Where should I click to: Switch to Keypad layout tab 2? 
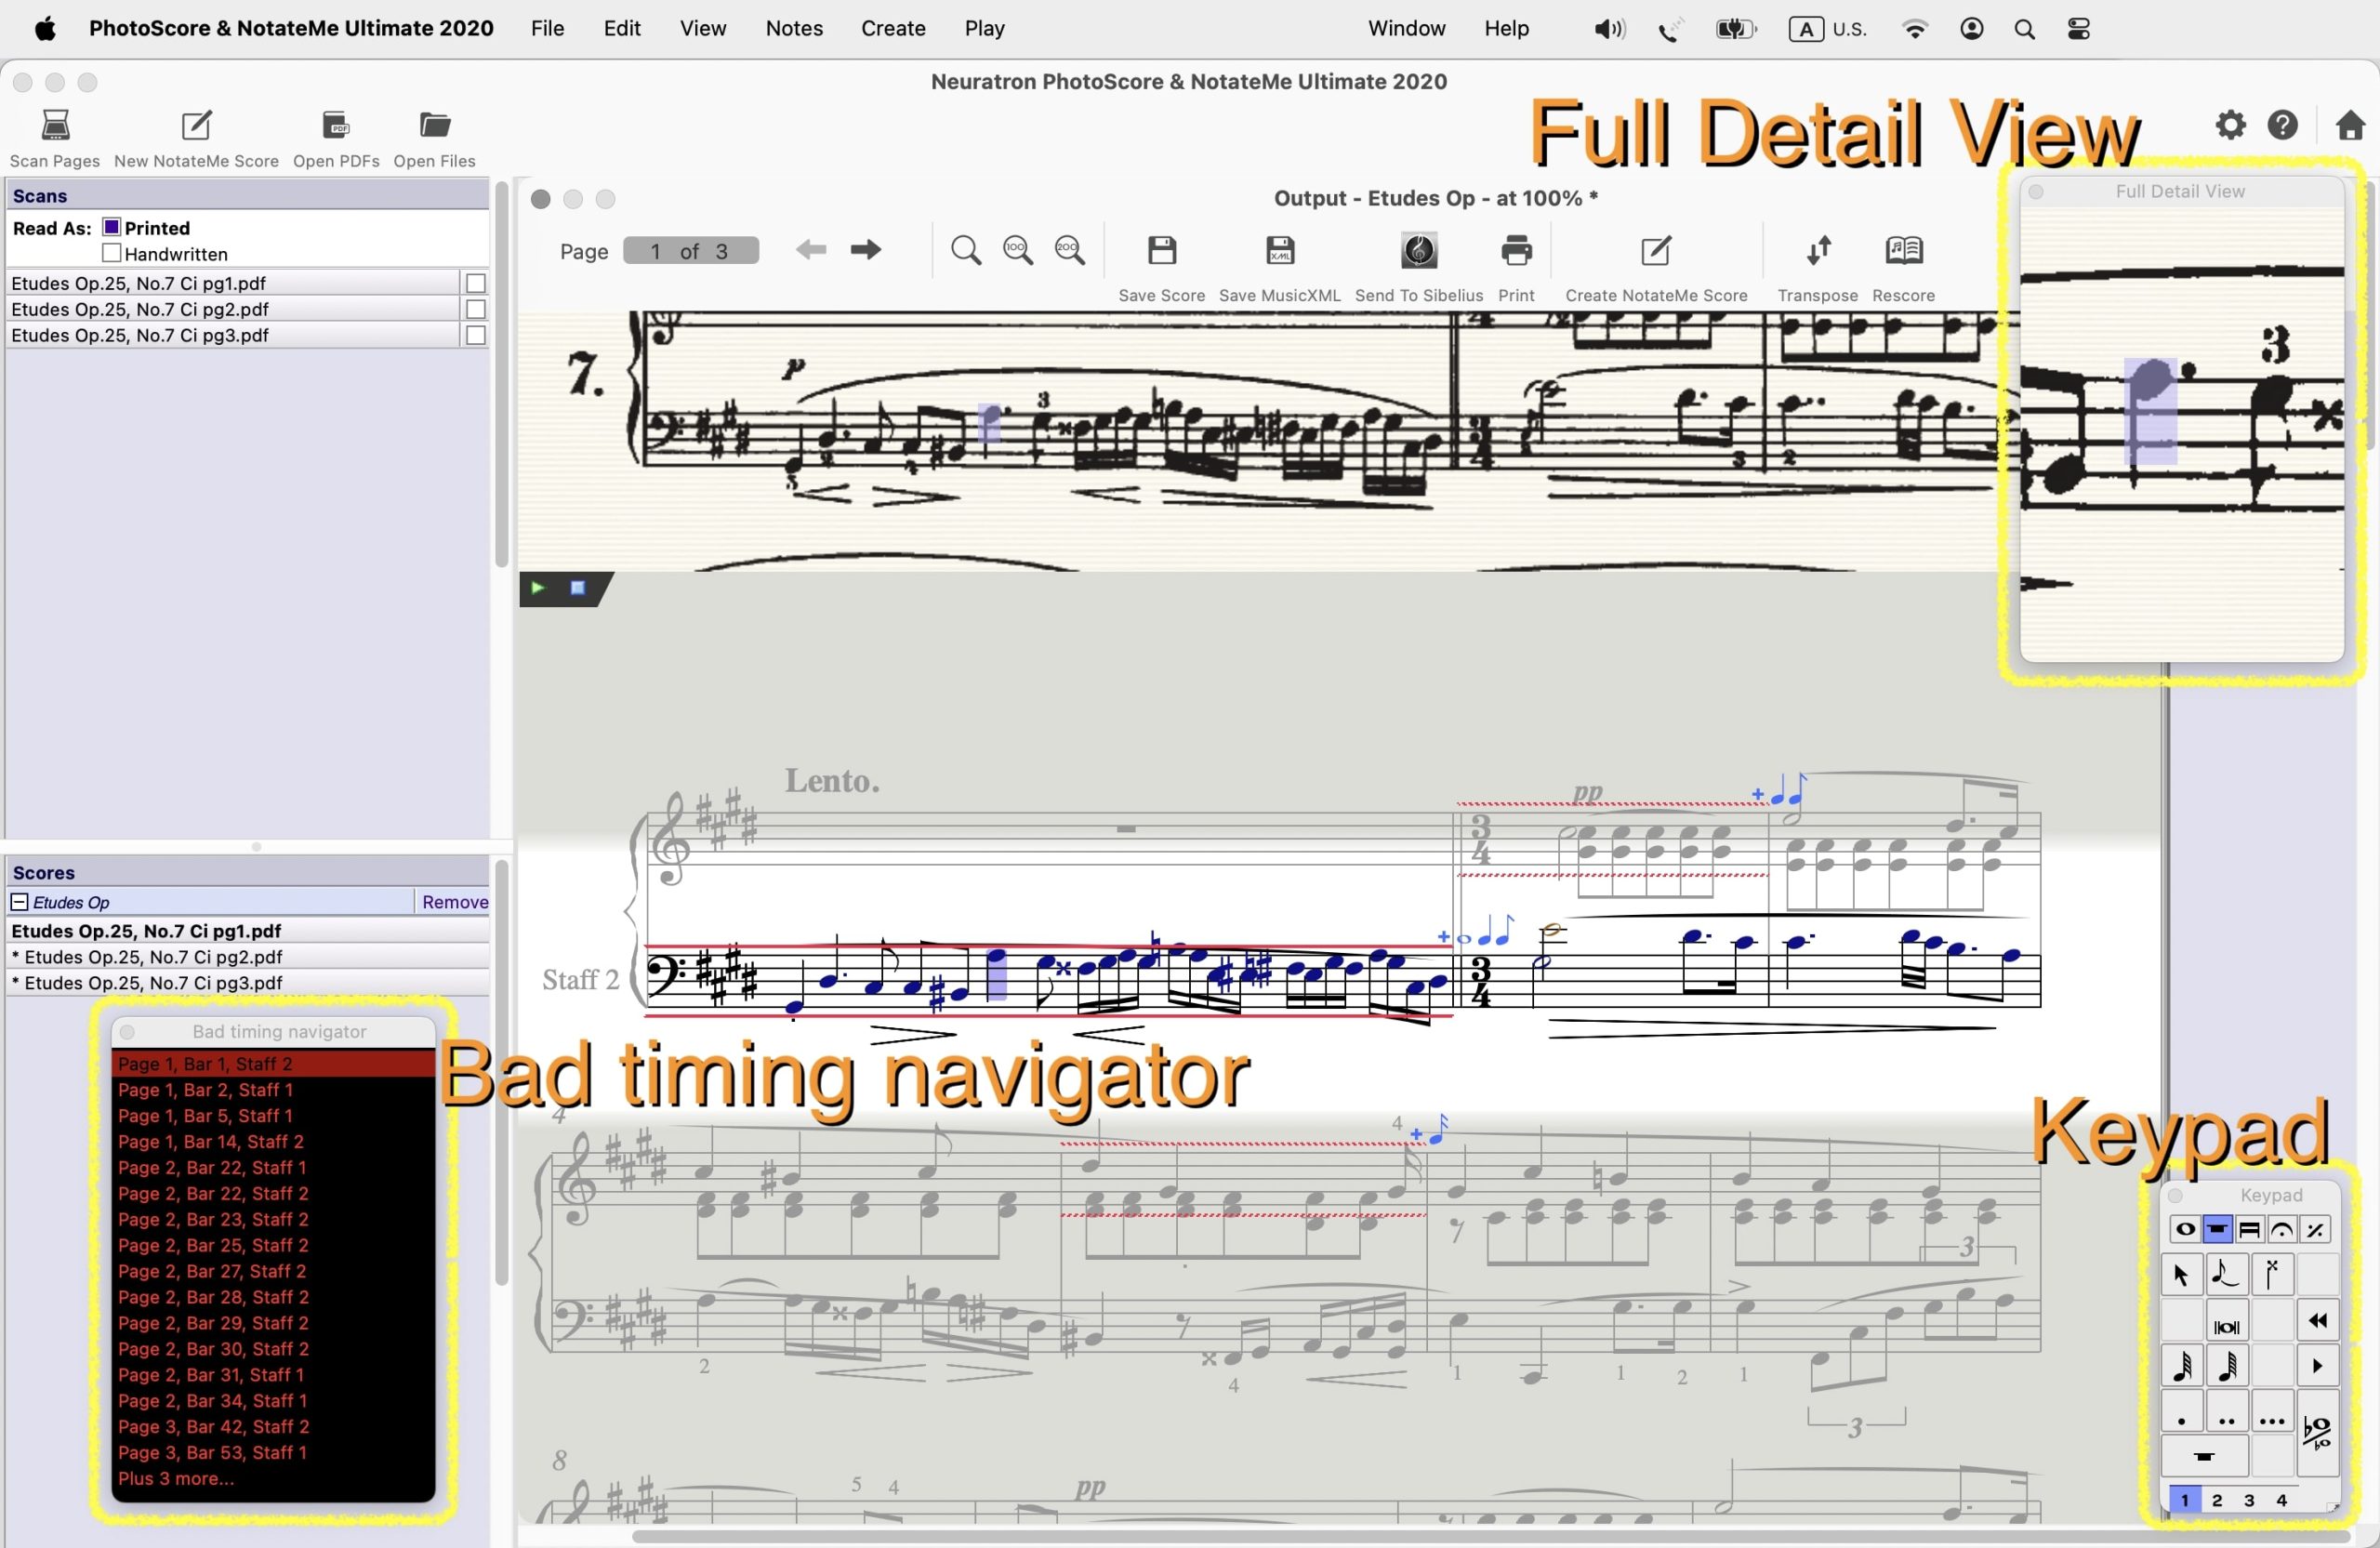coord(2216,1500)
